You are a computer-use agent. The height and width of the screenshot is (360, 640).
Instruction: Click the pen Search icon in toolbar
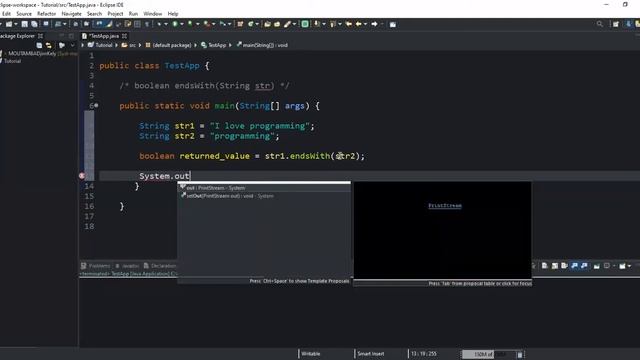coord(287,24)
